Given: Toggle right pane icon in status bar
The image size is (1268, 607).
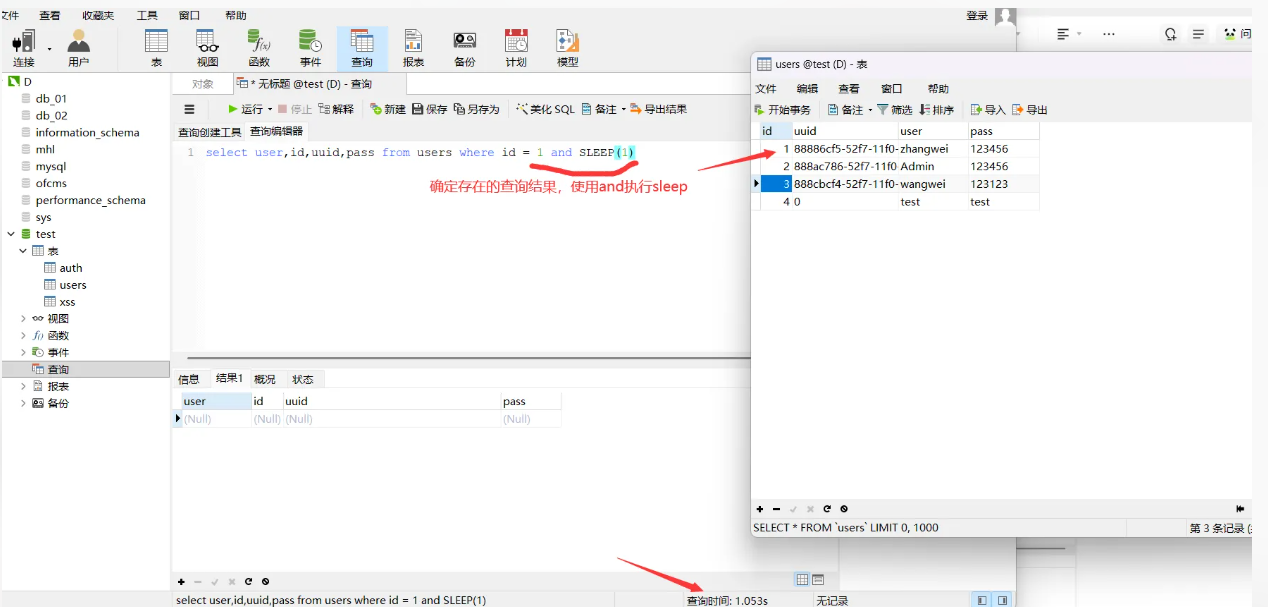Looking at the screenshot, I should point(1002,600).
